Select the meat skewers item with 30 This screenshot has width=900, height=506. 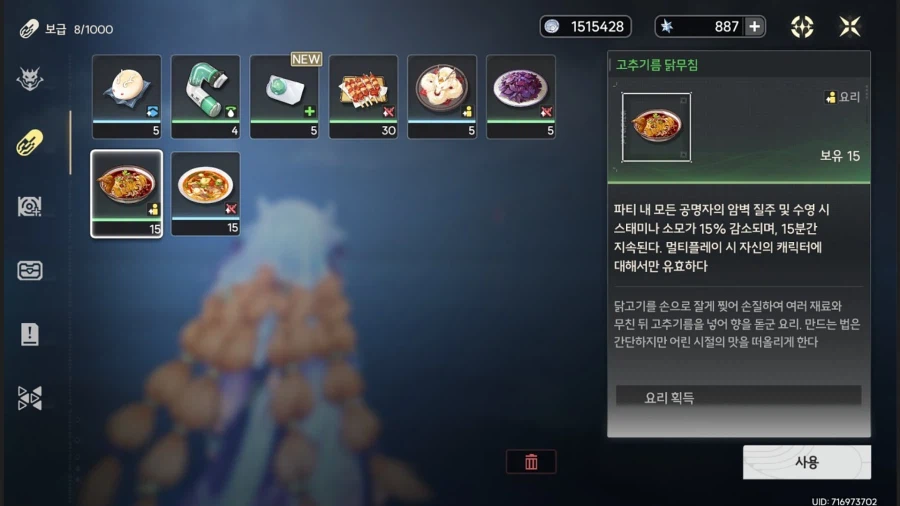pos(363,96)
